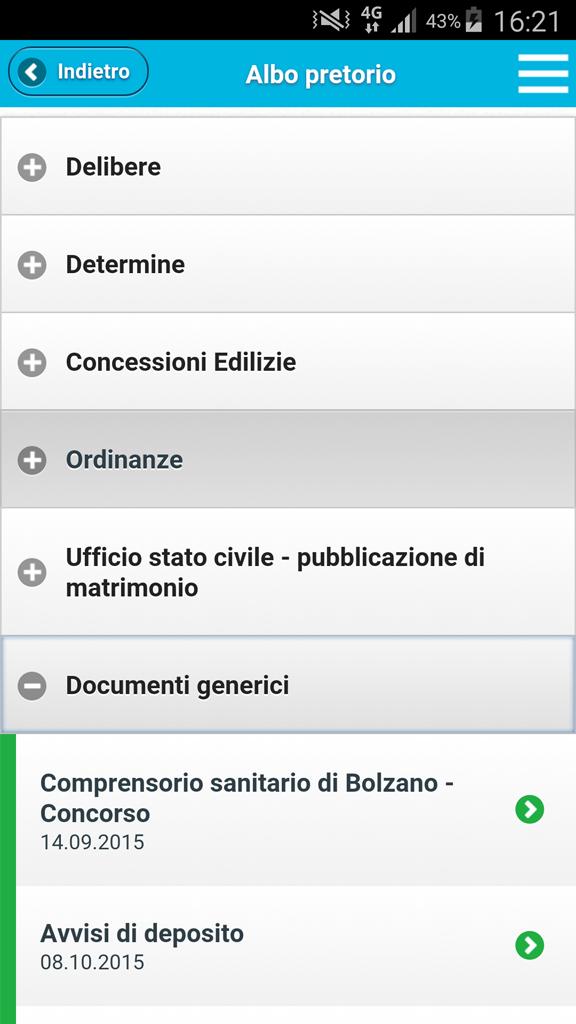Expand the Concessioni Edilizie section

[x=288, y=361]
